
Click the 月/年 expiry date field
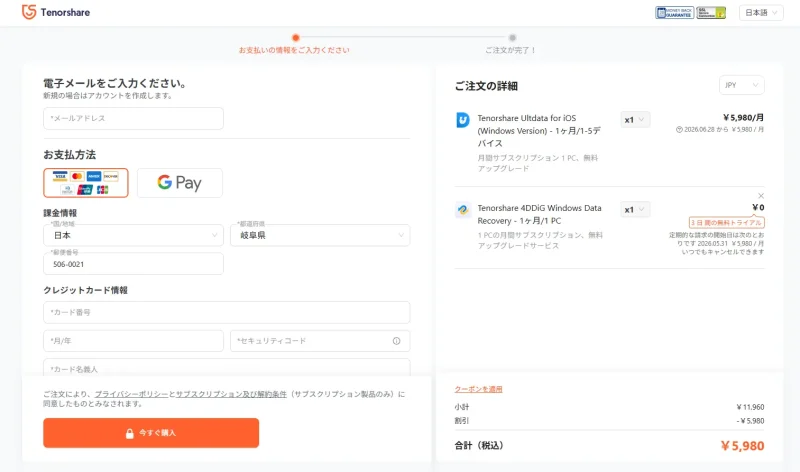[x=133, y=341]
